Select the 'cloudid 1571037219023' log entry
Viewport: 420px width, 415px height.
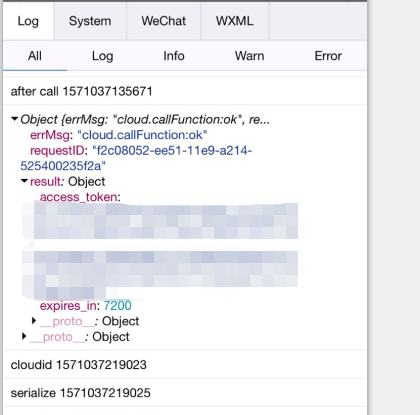coord(185,364)
